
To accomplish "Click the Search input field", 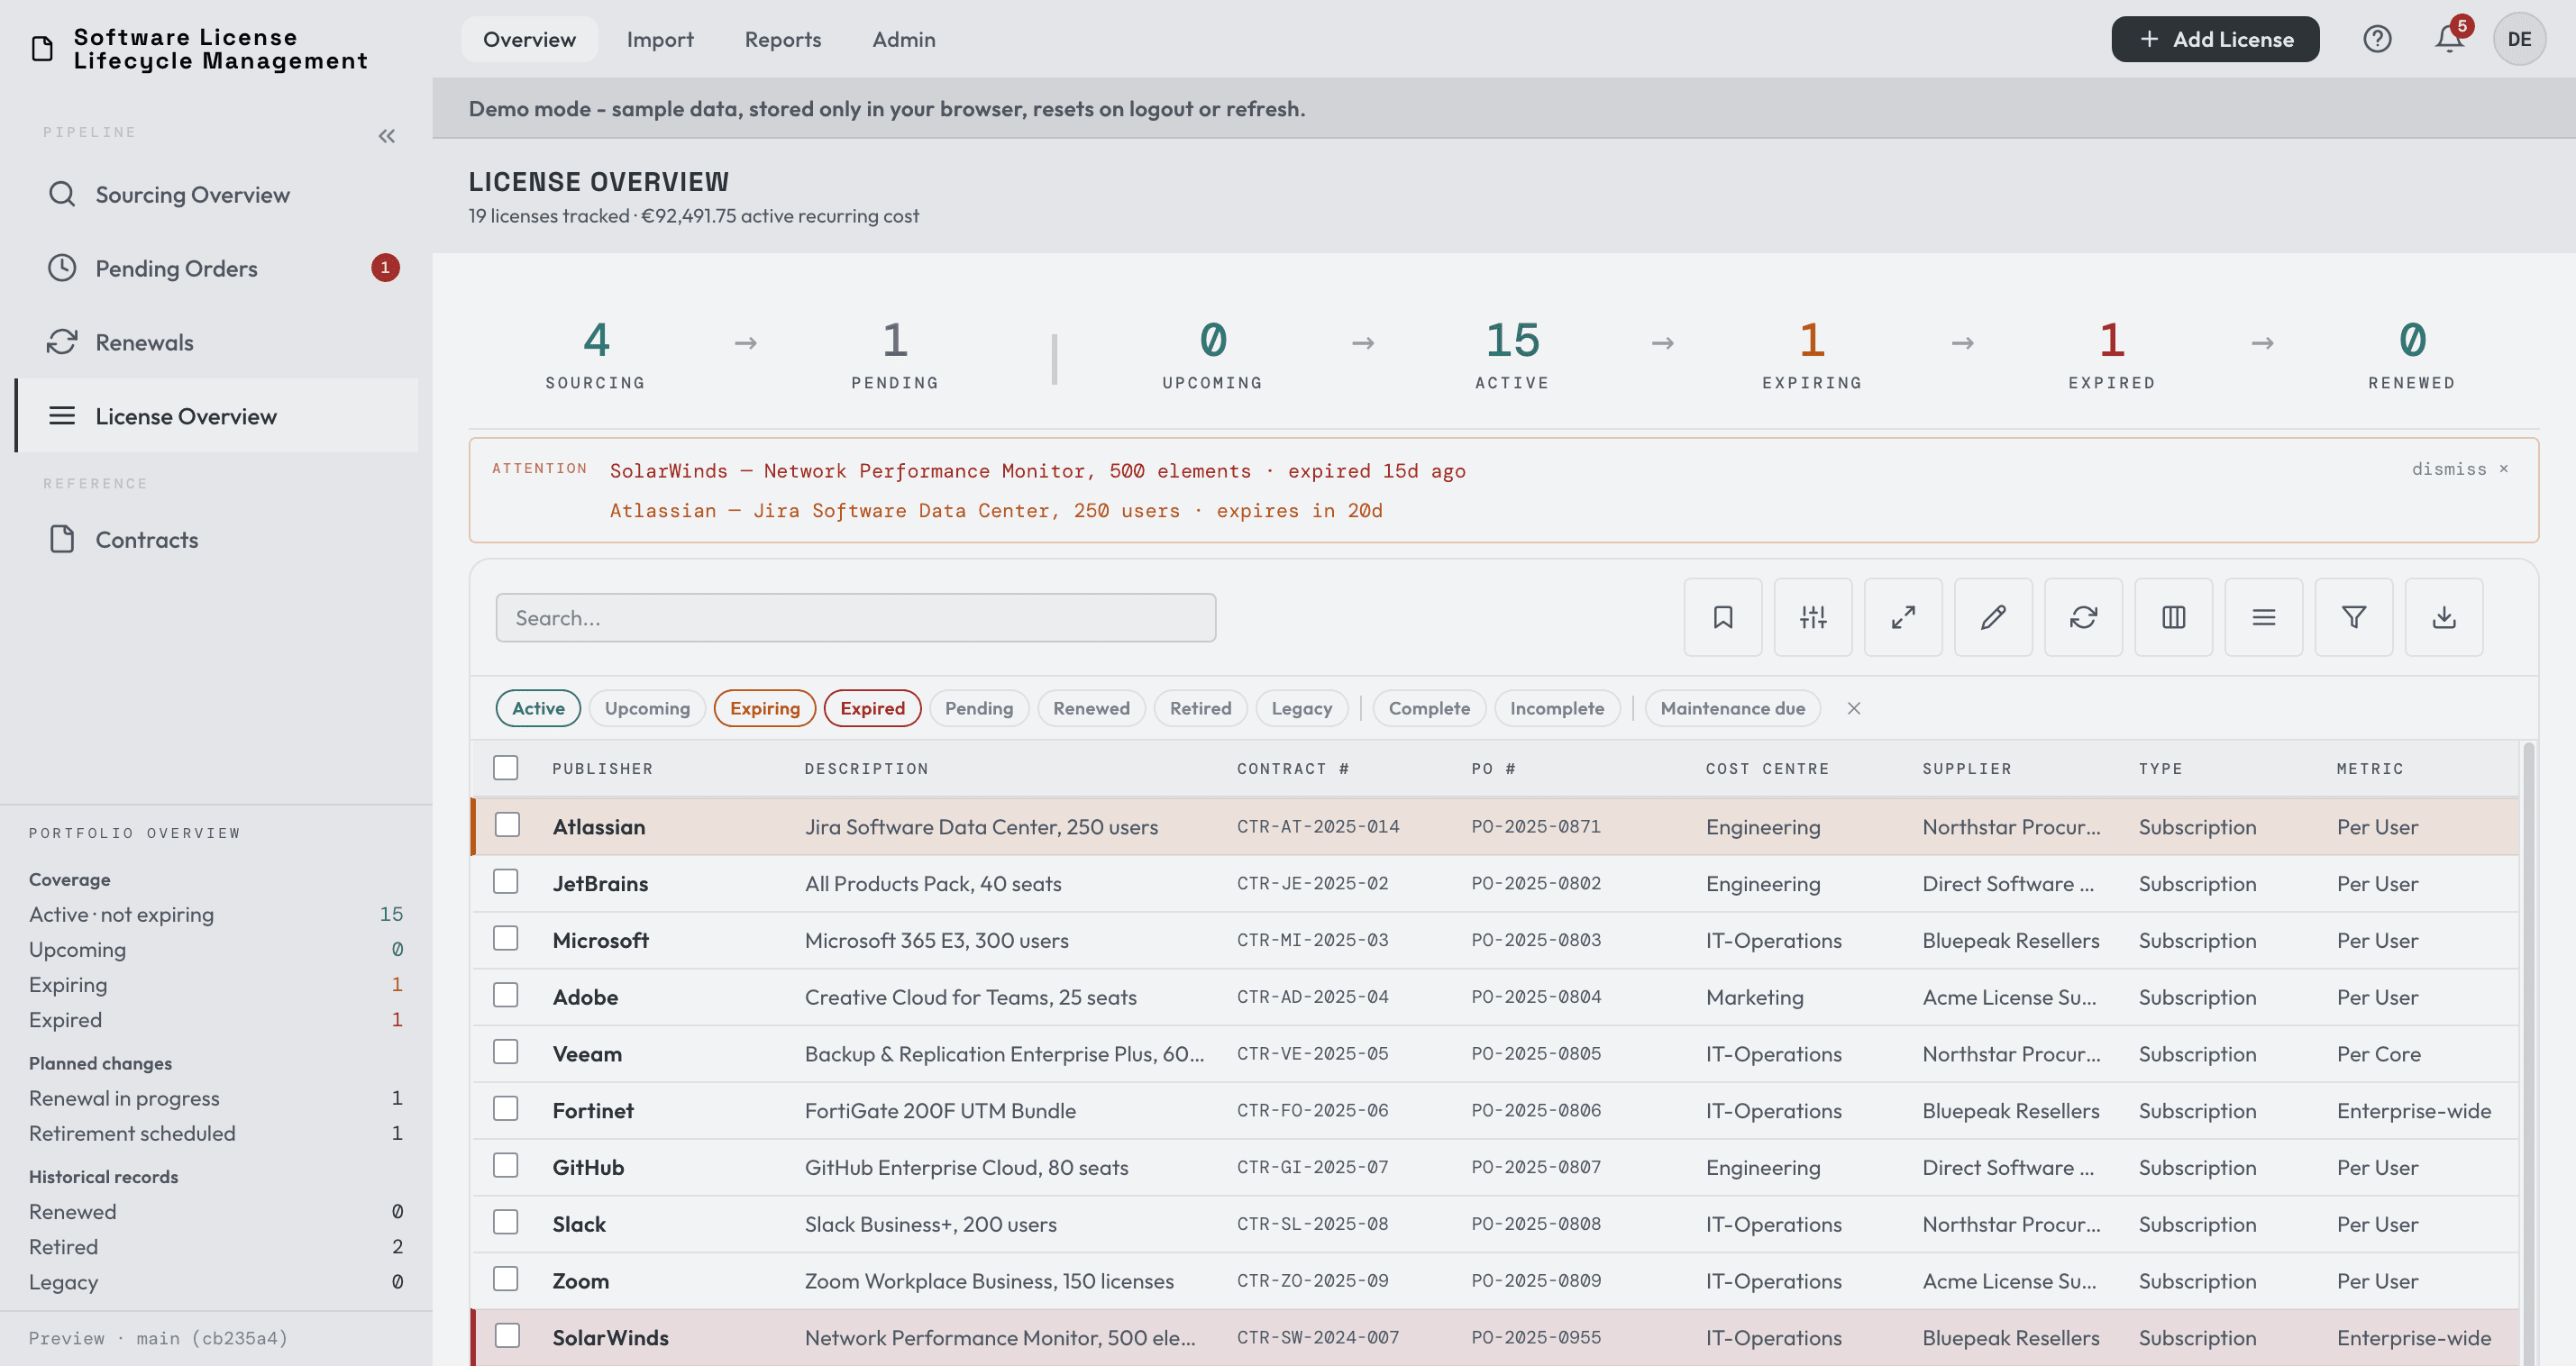I will [x=856, y=617].
